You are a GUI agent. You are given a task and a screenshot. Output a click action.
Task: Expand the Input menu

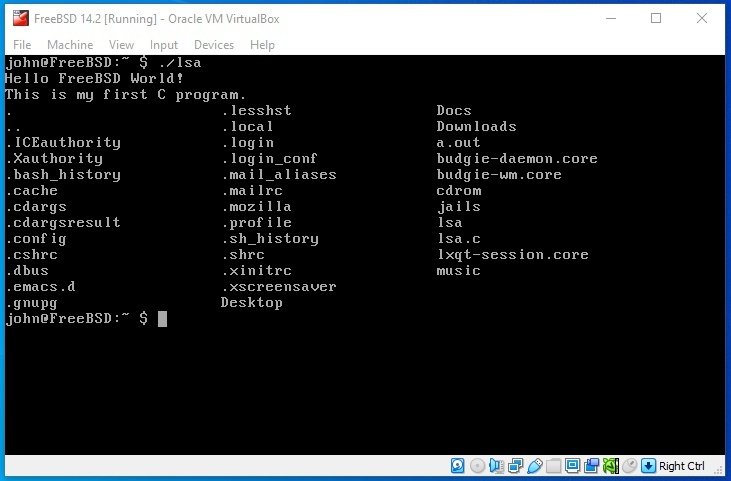click(163, 45)
